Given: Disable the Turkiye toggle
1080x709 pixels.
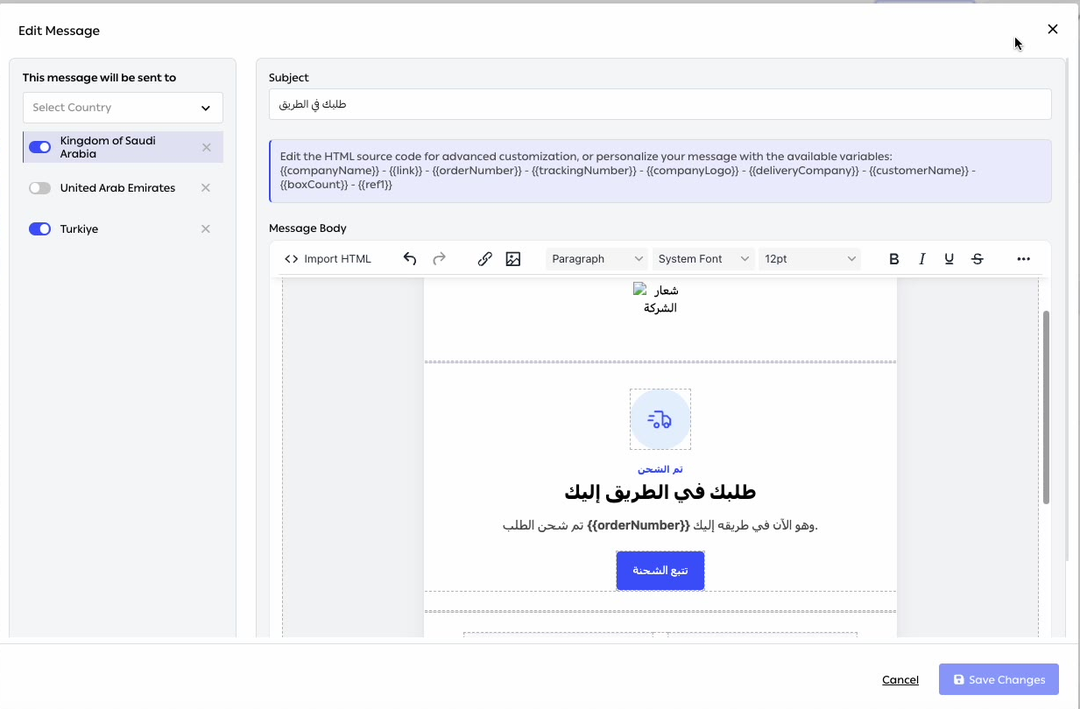Looking at the screenshot, I should 40,229.
